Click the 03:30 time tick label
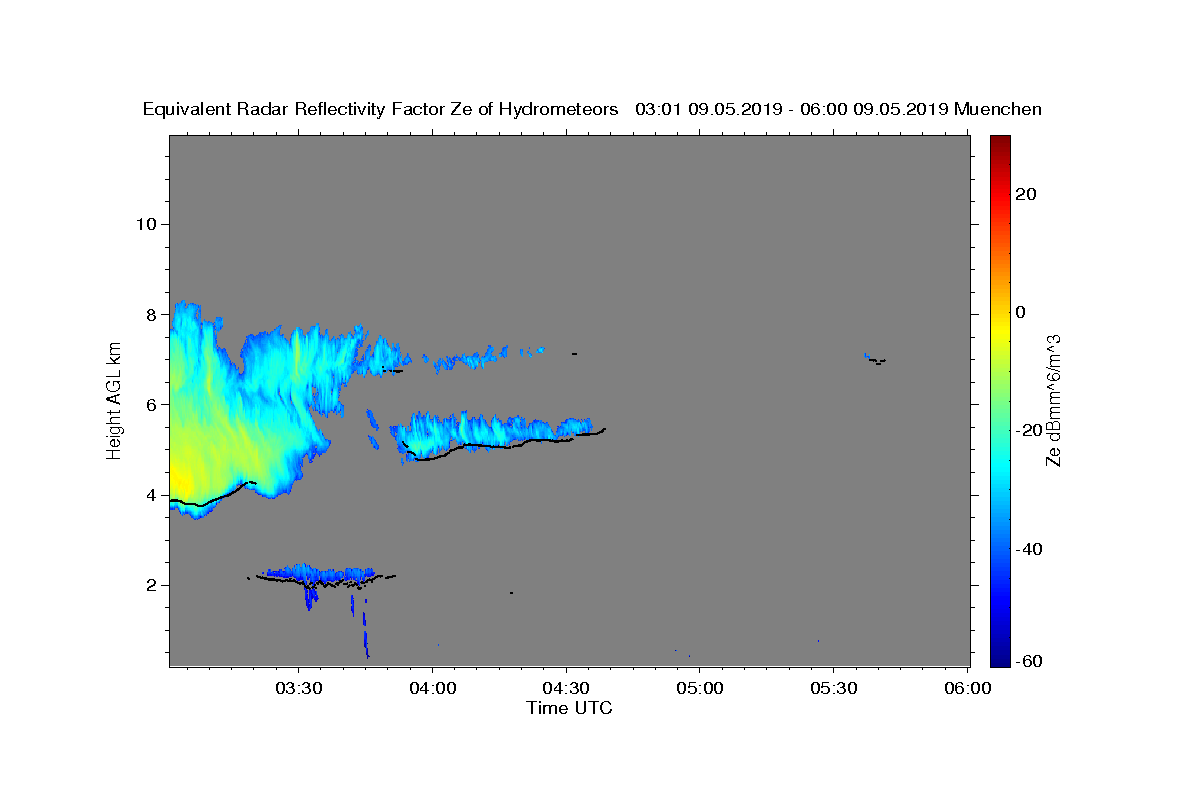Viewport: 1200px width, 800px height. coord(298,689)
